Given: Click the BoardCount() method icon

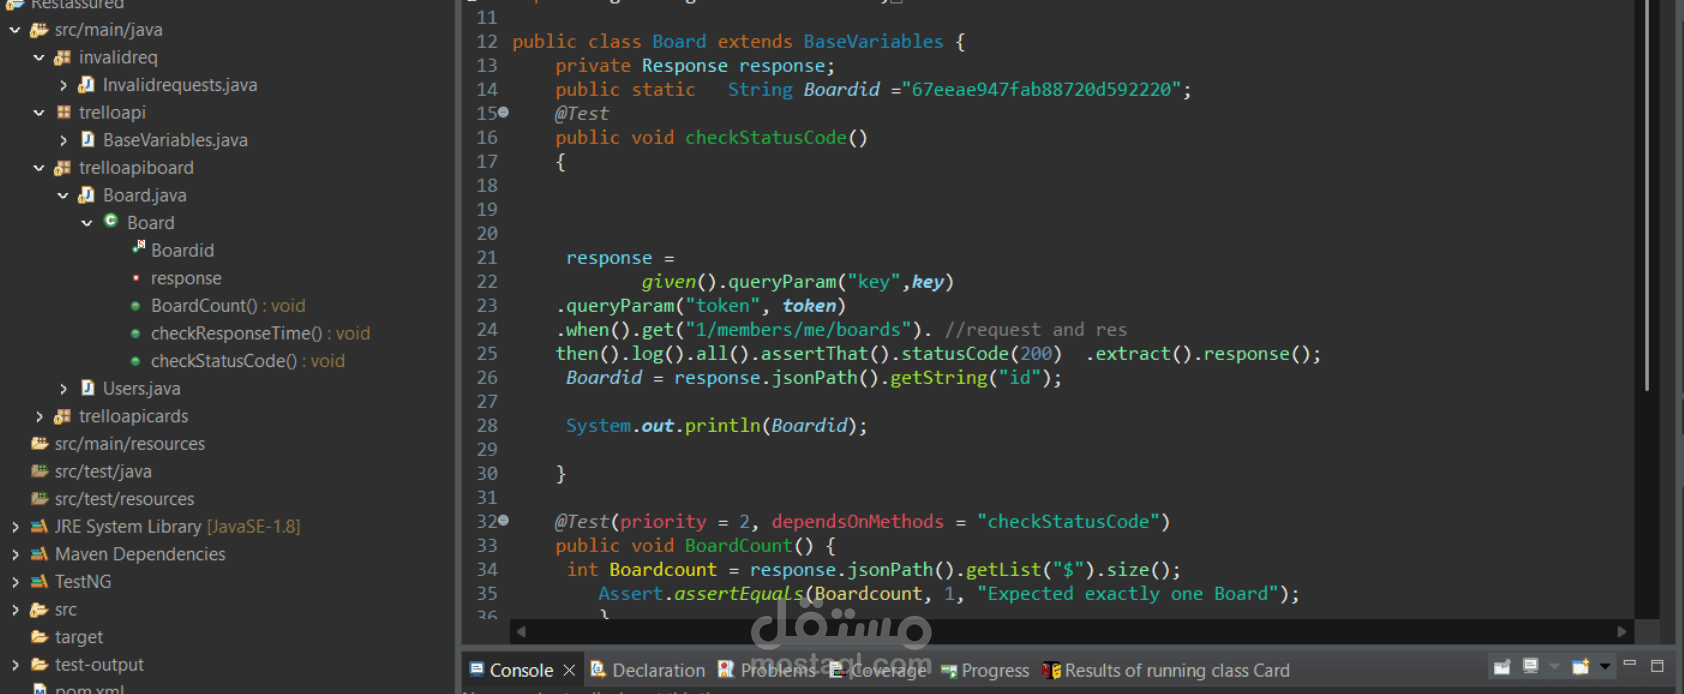Looking at the screenshot, I should coord(135,306).
